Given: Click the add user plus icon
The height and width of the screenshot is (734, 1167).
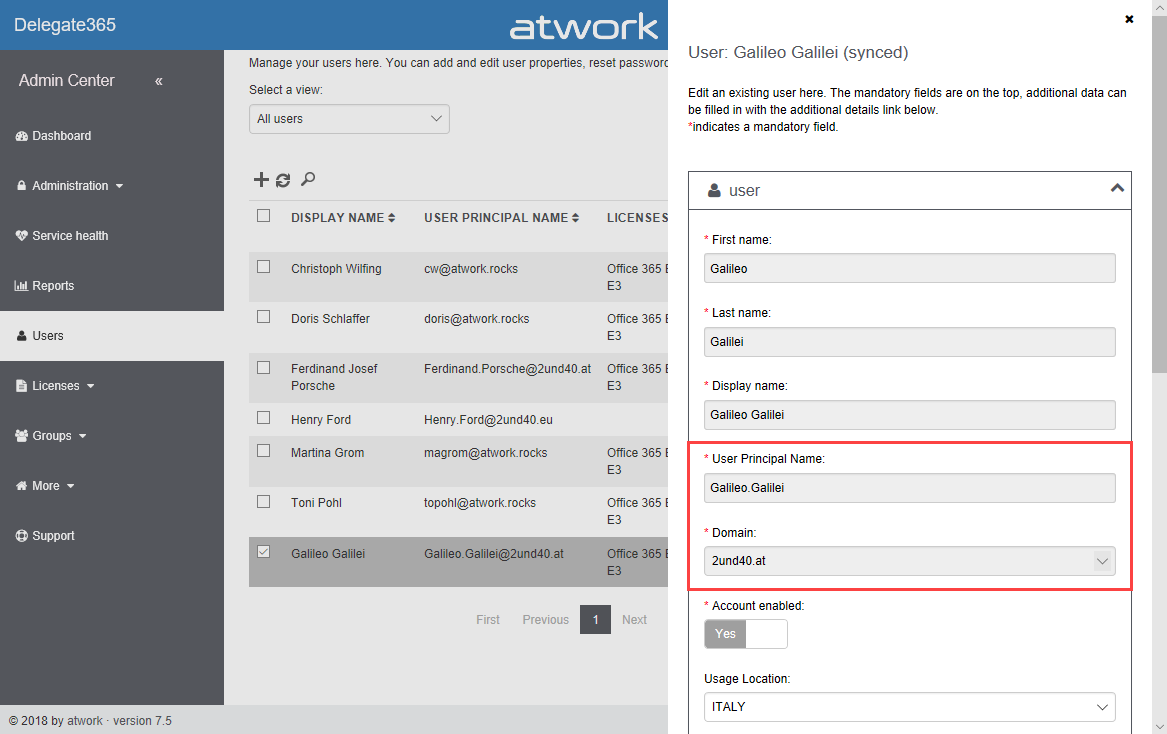Looking at the screenshot, I should [x=260, y=179].
